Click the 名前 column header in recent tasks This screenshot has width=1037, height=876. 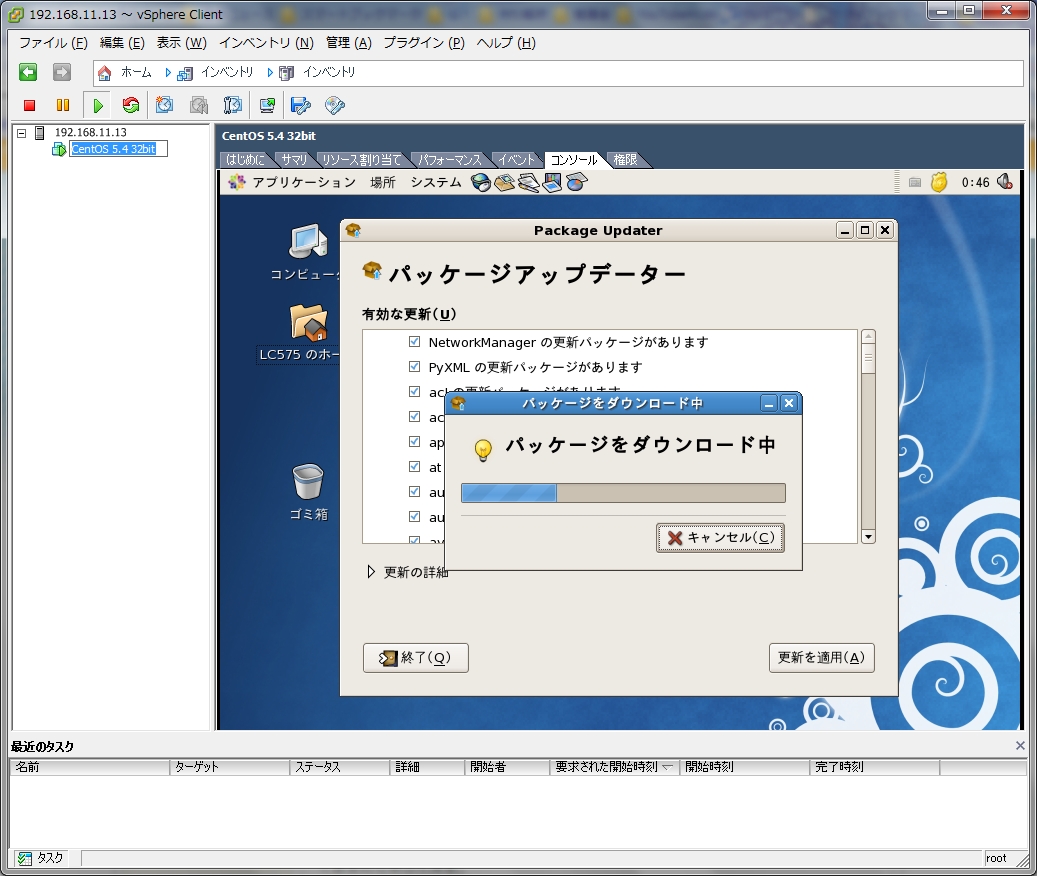point(89,767)
